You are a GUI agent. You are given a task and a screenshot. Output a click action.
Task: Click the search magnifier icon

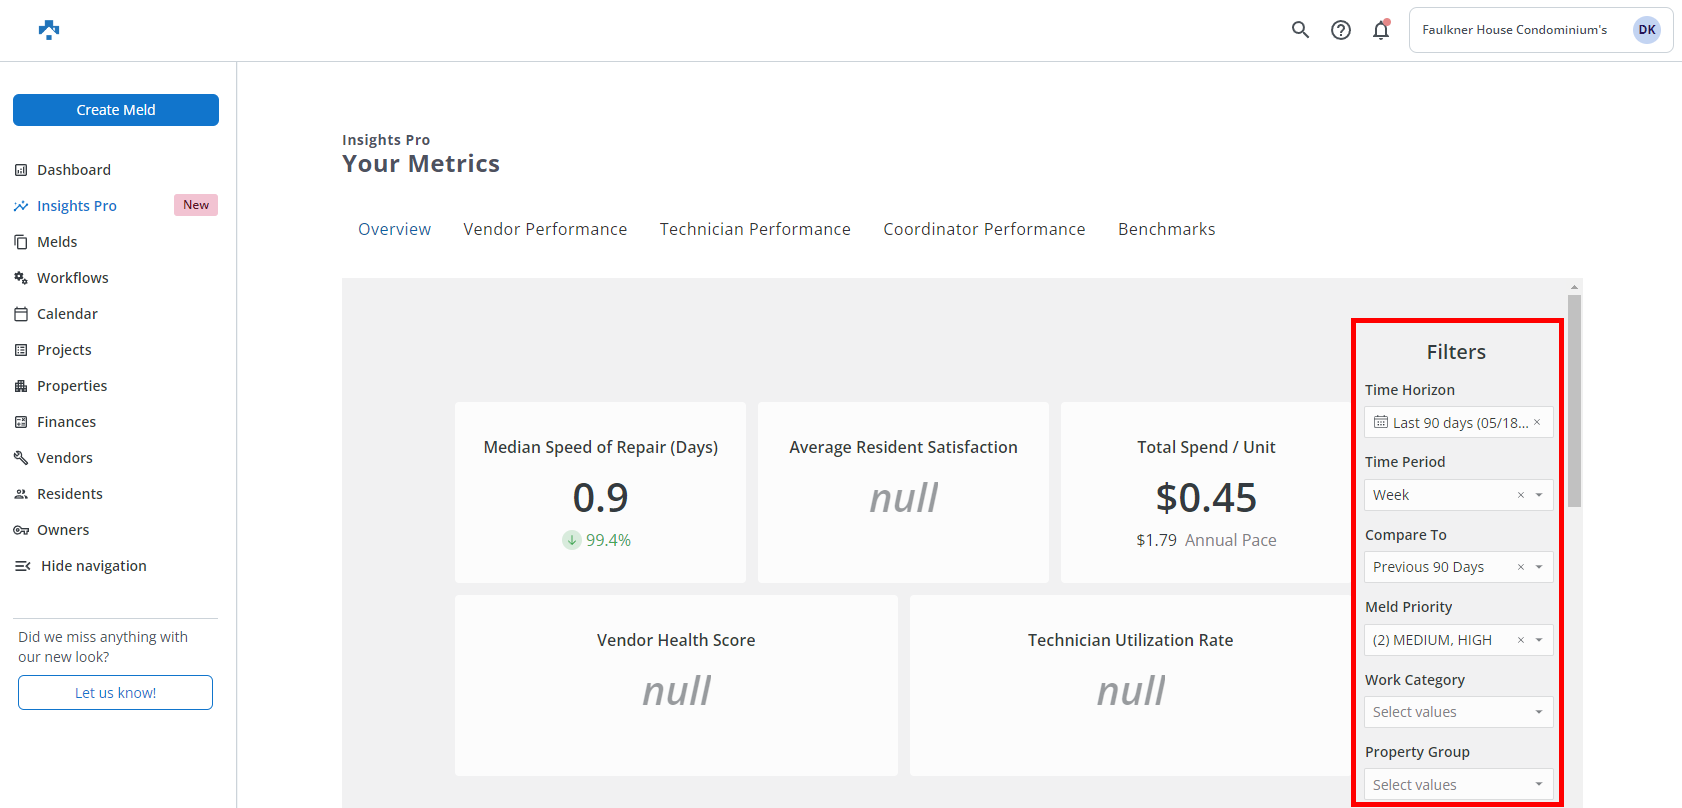point(1300,30)
